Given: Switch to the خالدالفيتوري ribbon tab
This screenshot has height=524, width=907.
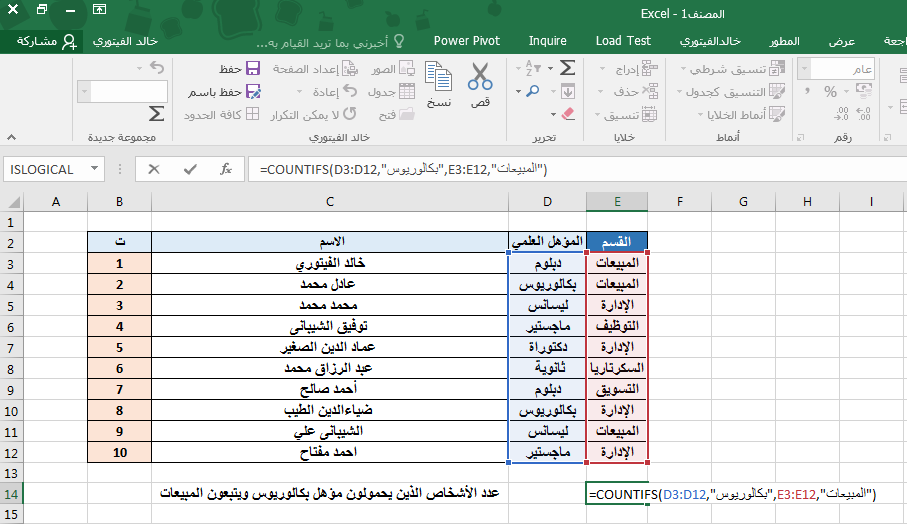Looking at the screenshot, I should coord(710,41).
